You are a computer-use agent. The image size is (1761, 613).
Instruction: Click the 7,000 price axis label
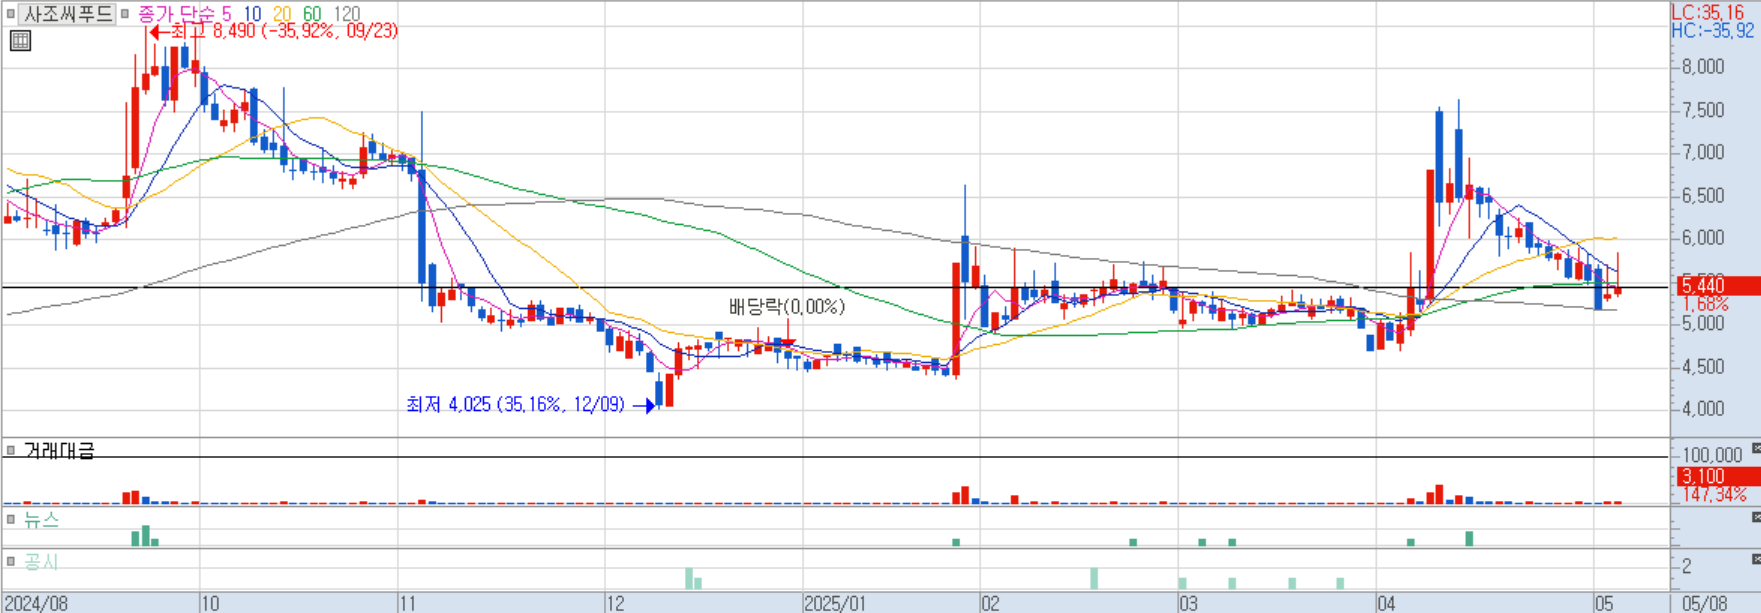tap(1703, 152)
